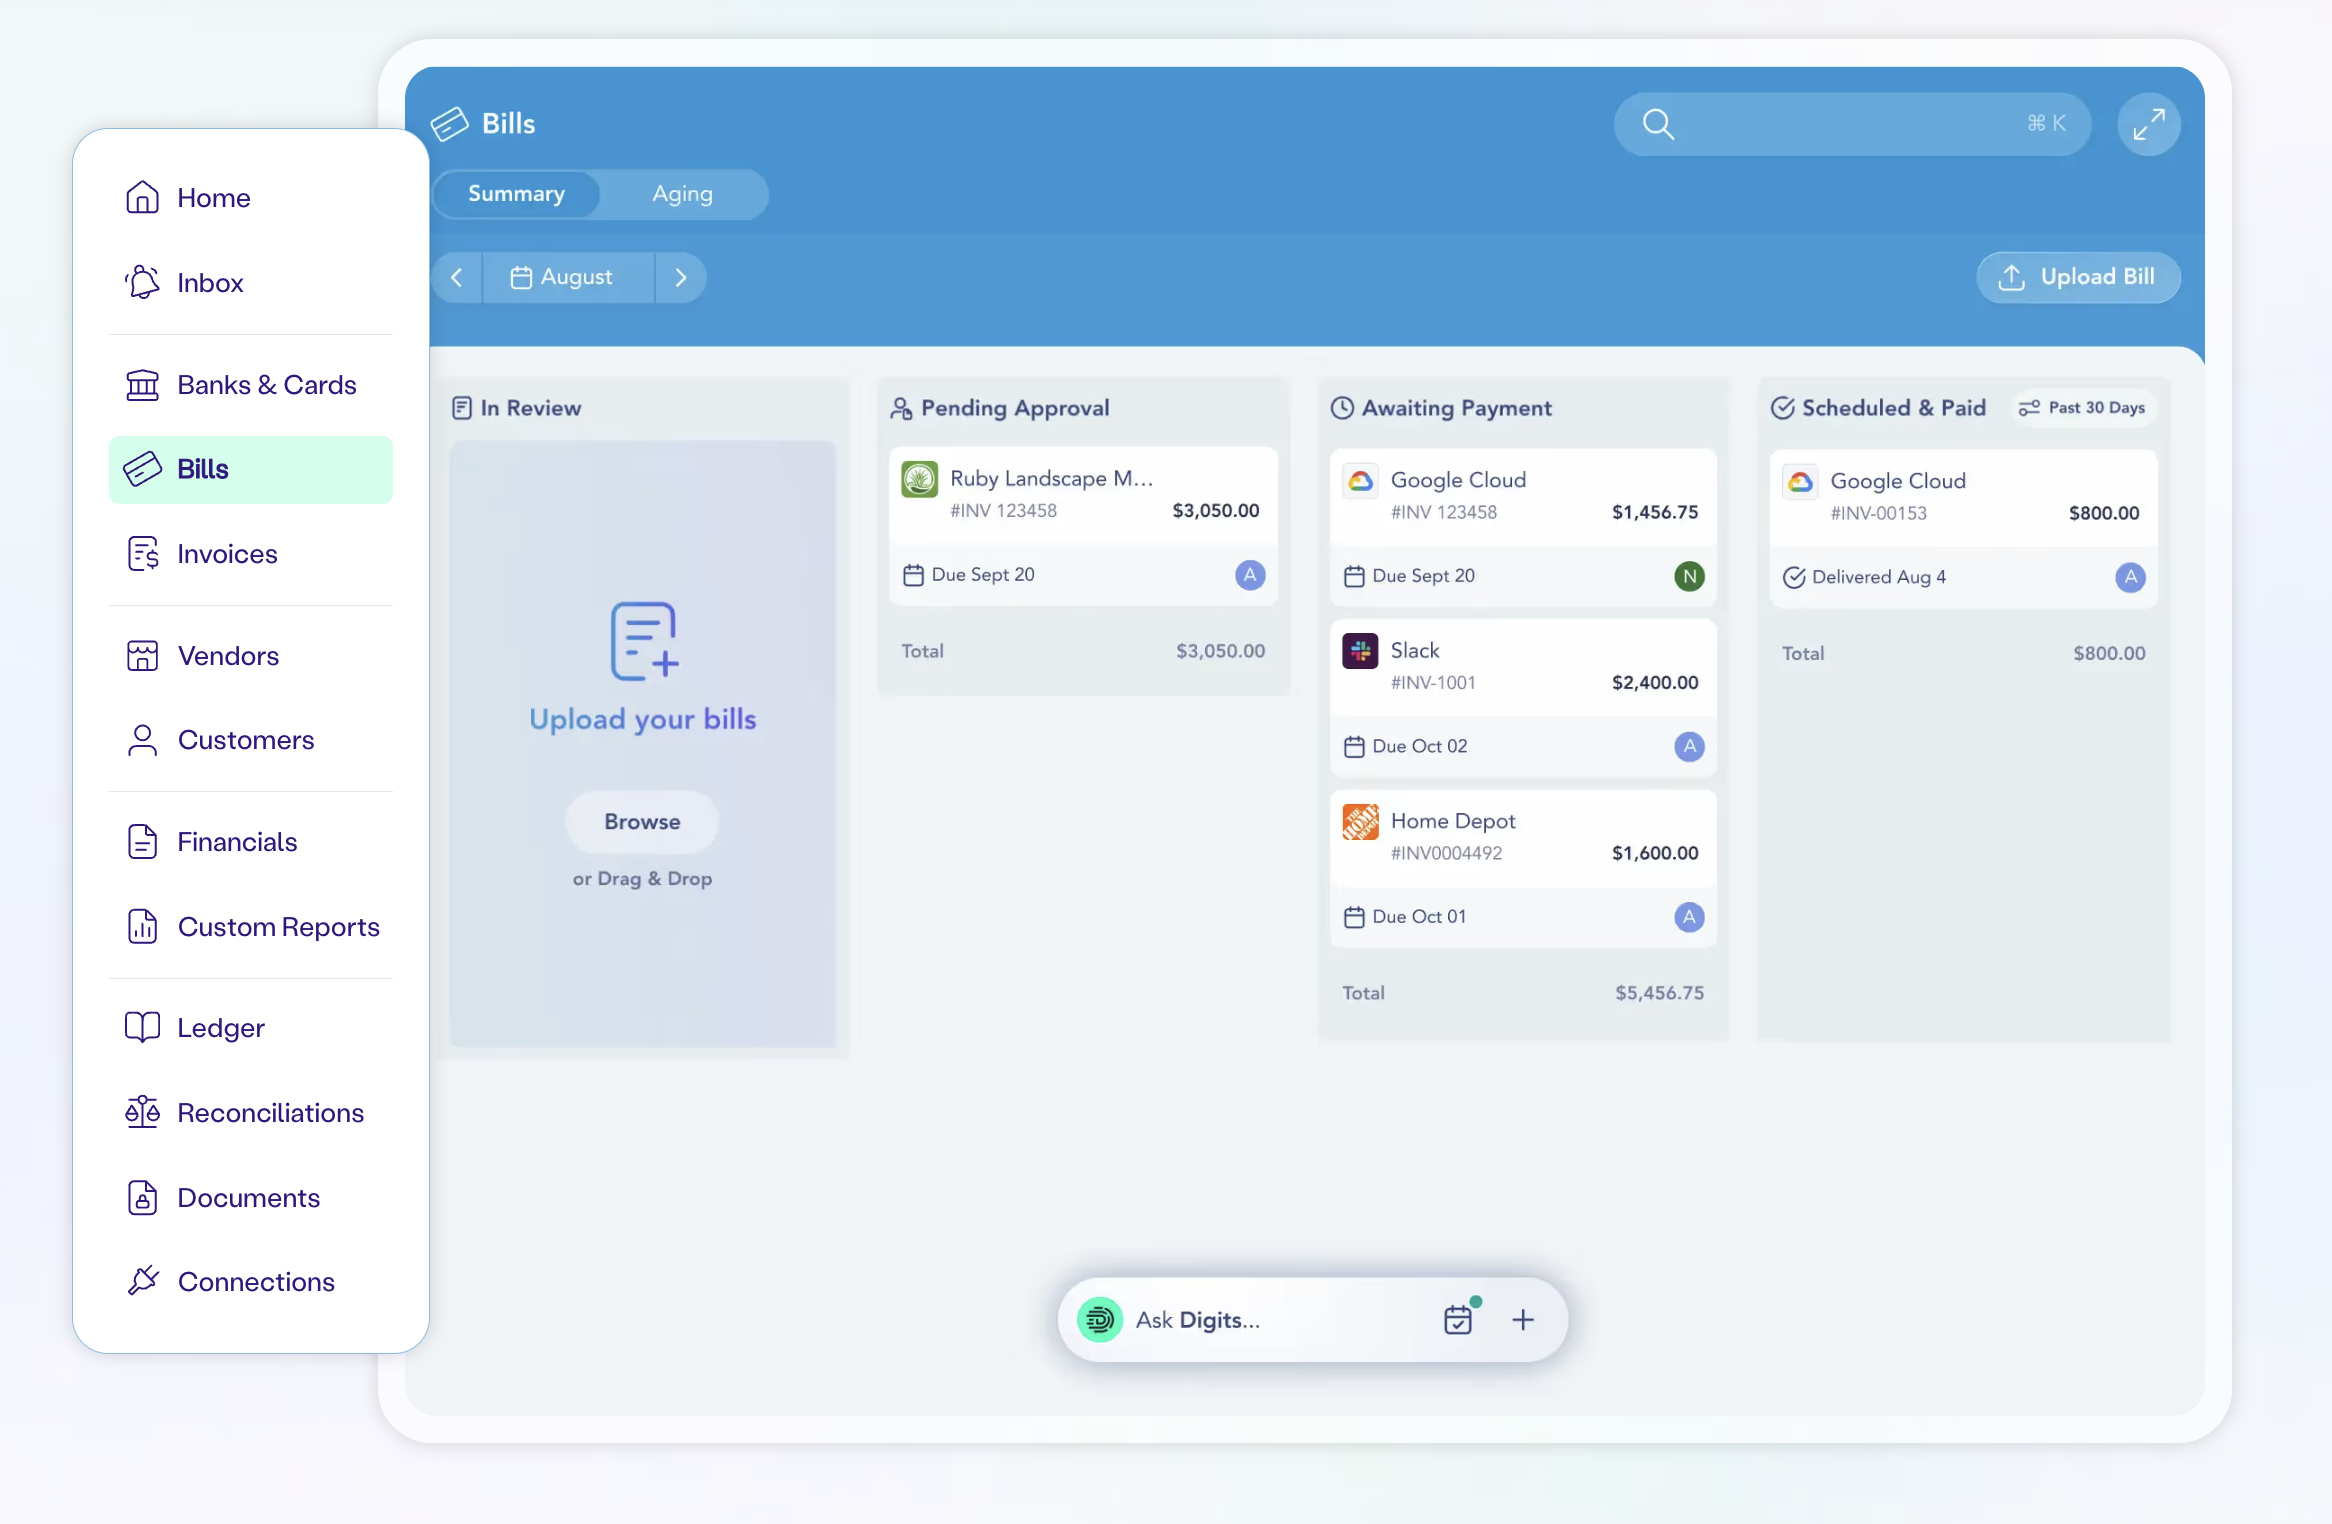Open the Invoices section
2332x1524 pixels.
point(227,553)
